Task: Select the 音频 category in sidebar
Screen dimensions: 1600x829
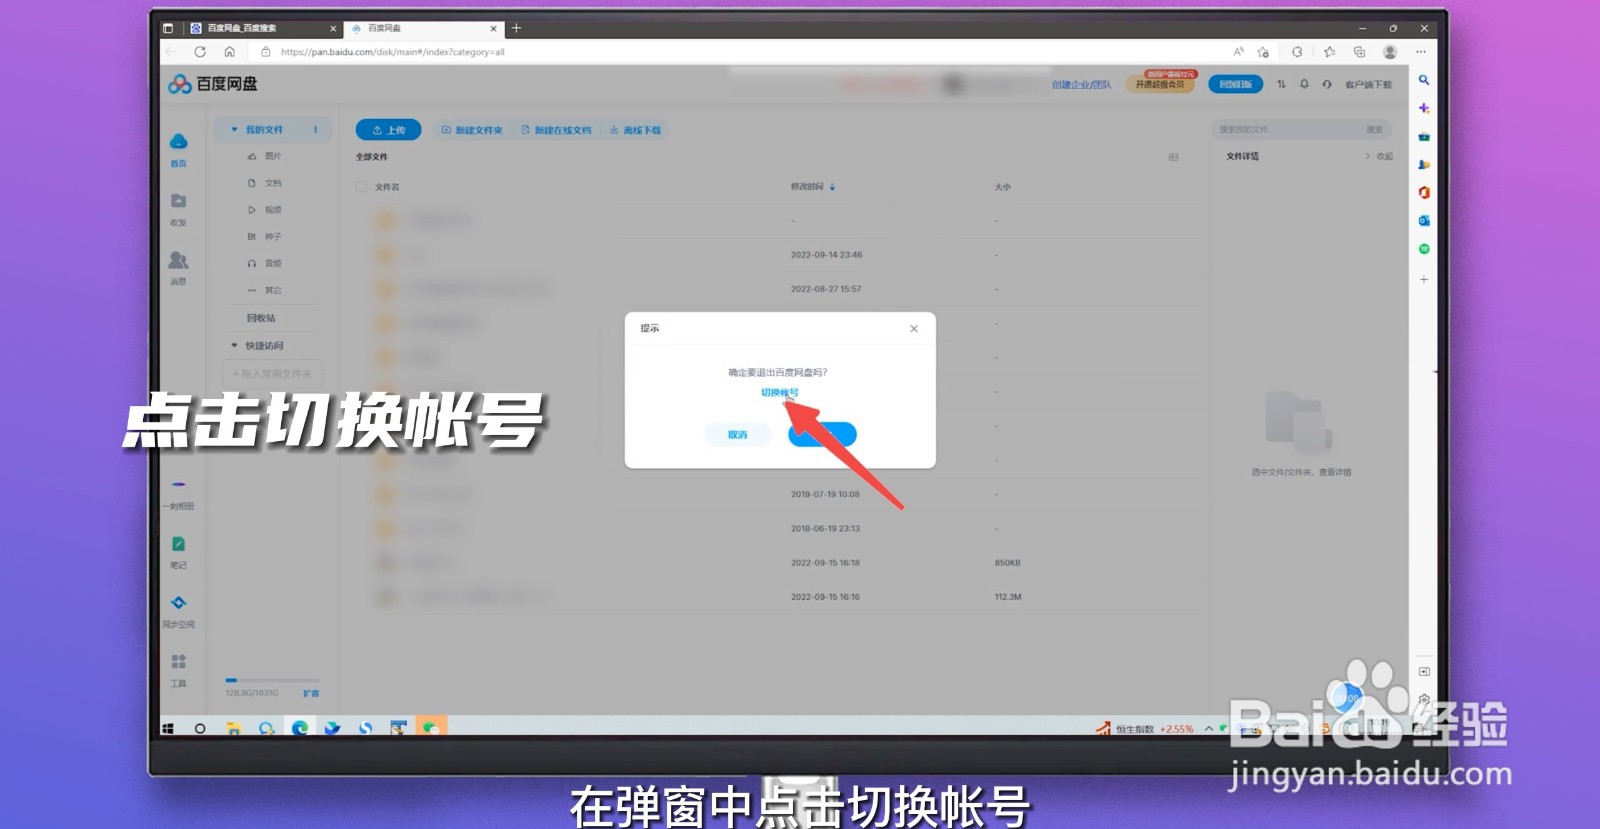Action: coord(265,263)
